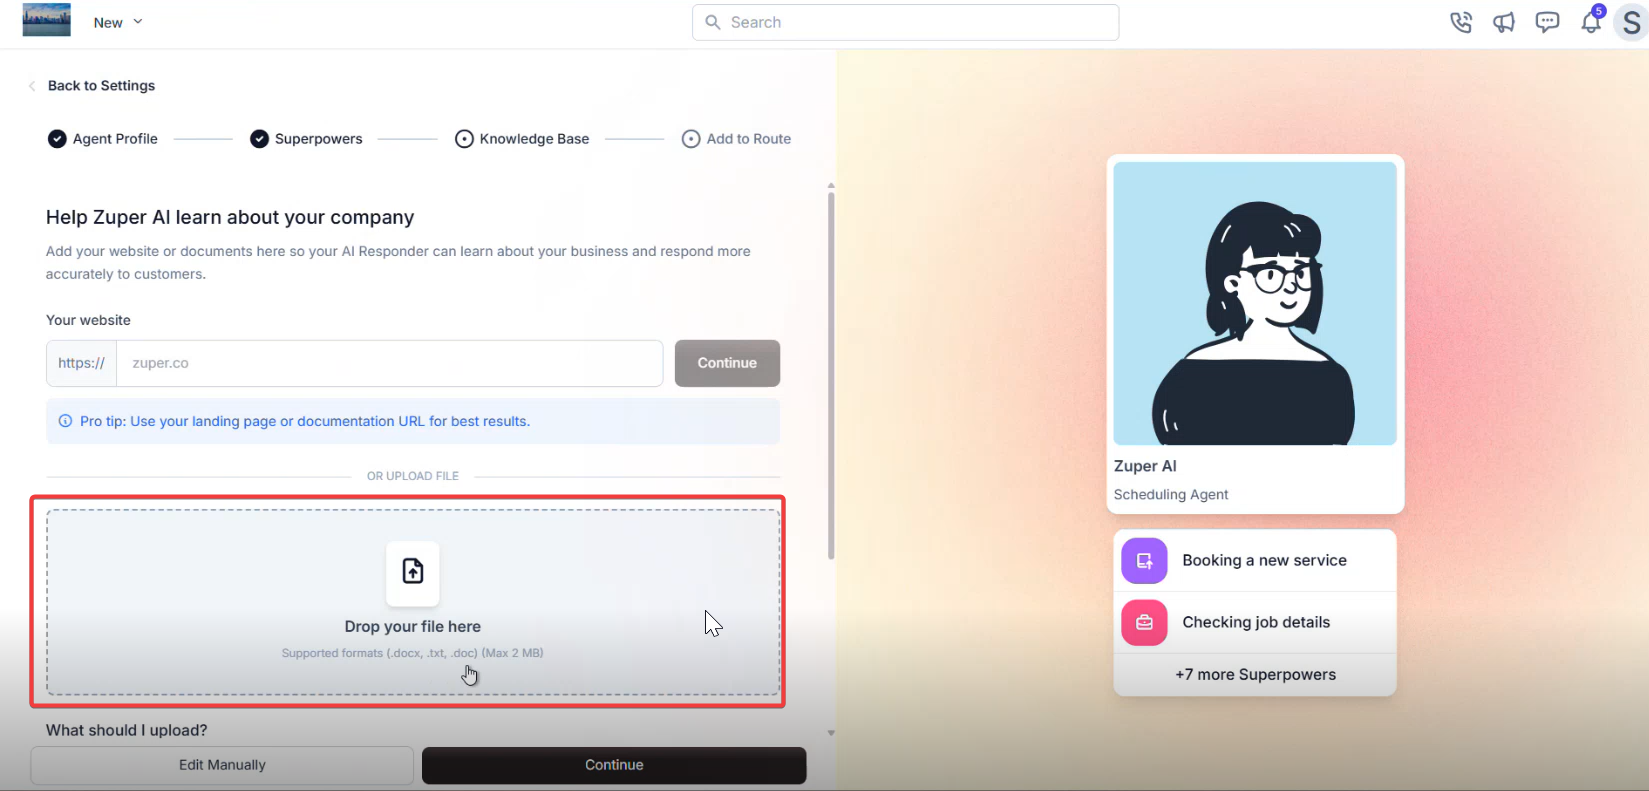This screenshot has width=1649, height=791.
Task: Click the scrollbar down arrow
Action: (x=830, y=733)
